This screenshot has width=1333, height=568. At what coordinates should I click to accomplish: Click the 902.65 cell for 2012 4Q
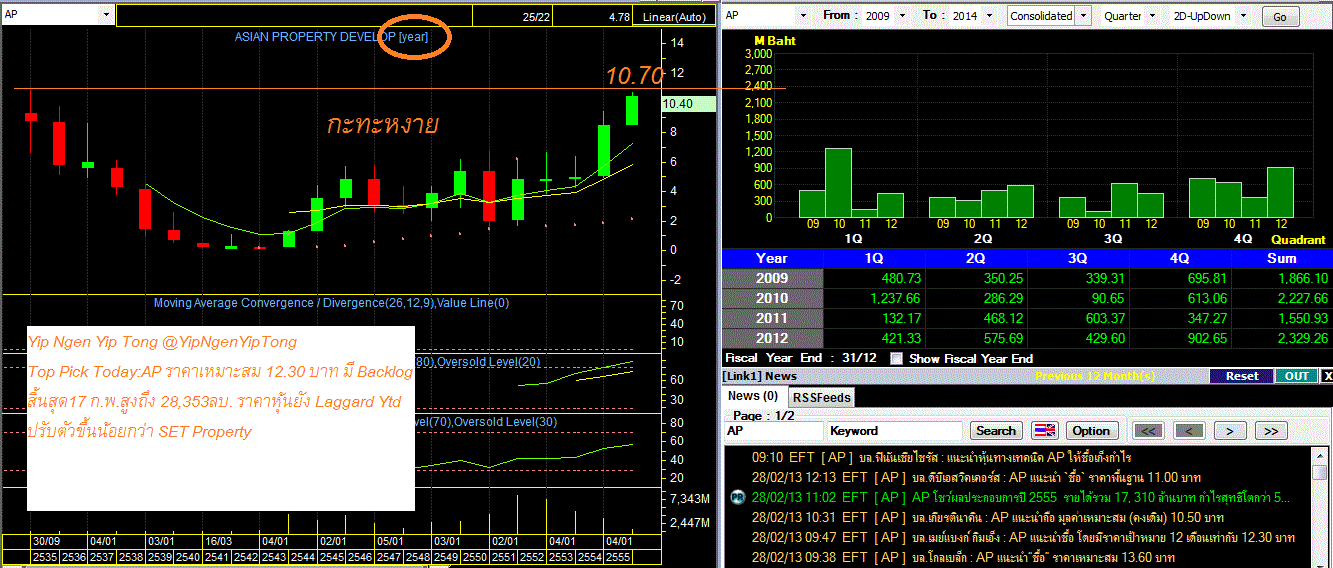pos(1180,338)
